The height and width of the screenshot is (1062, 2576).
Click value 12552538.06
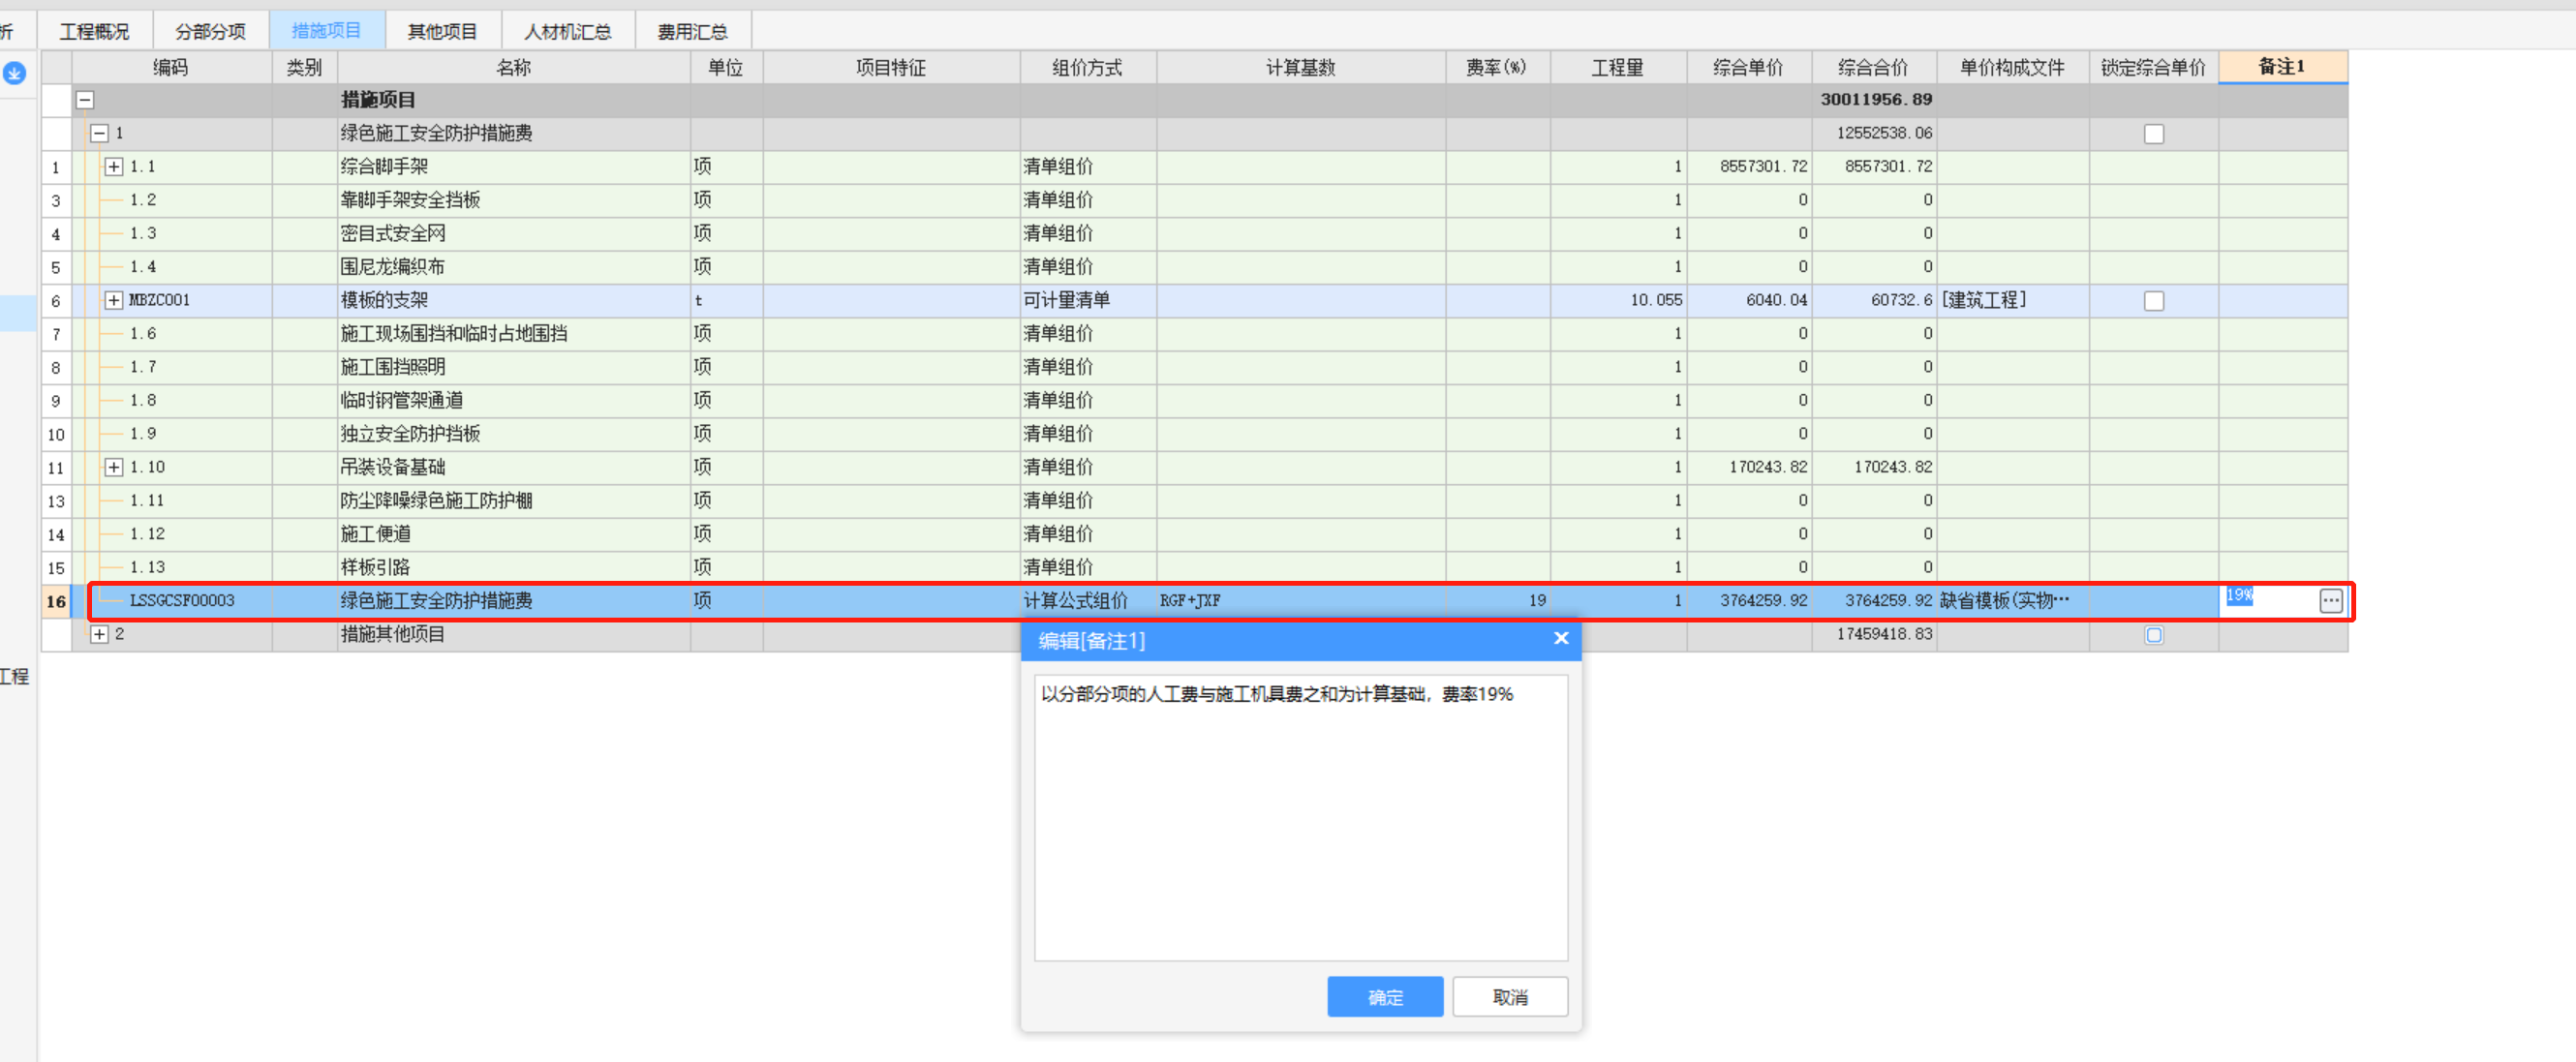coord(1884,133)
